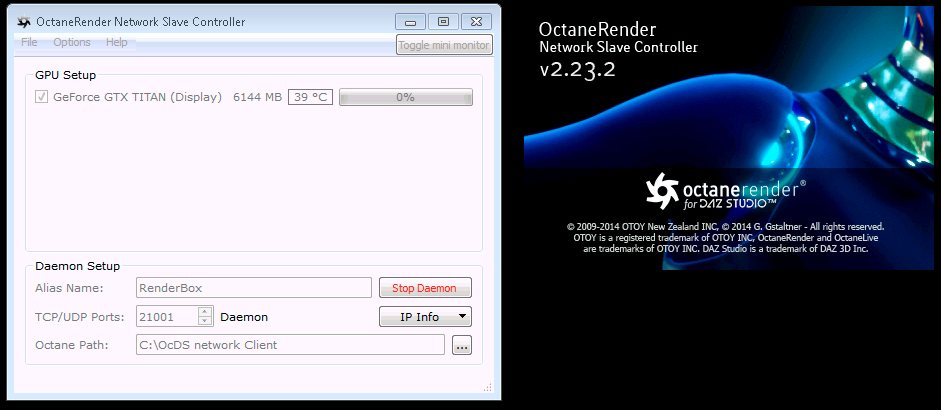Increase the TCP/UDP port number with up arrow
The image size is (941, 410).
[x=205, y=312]
